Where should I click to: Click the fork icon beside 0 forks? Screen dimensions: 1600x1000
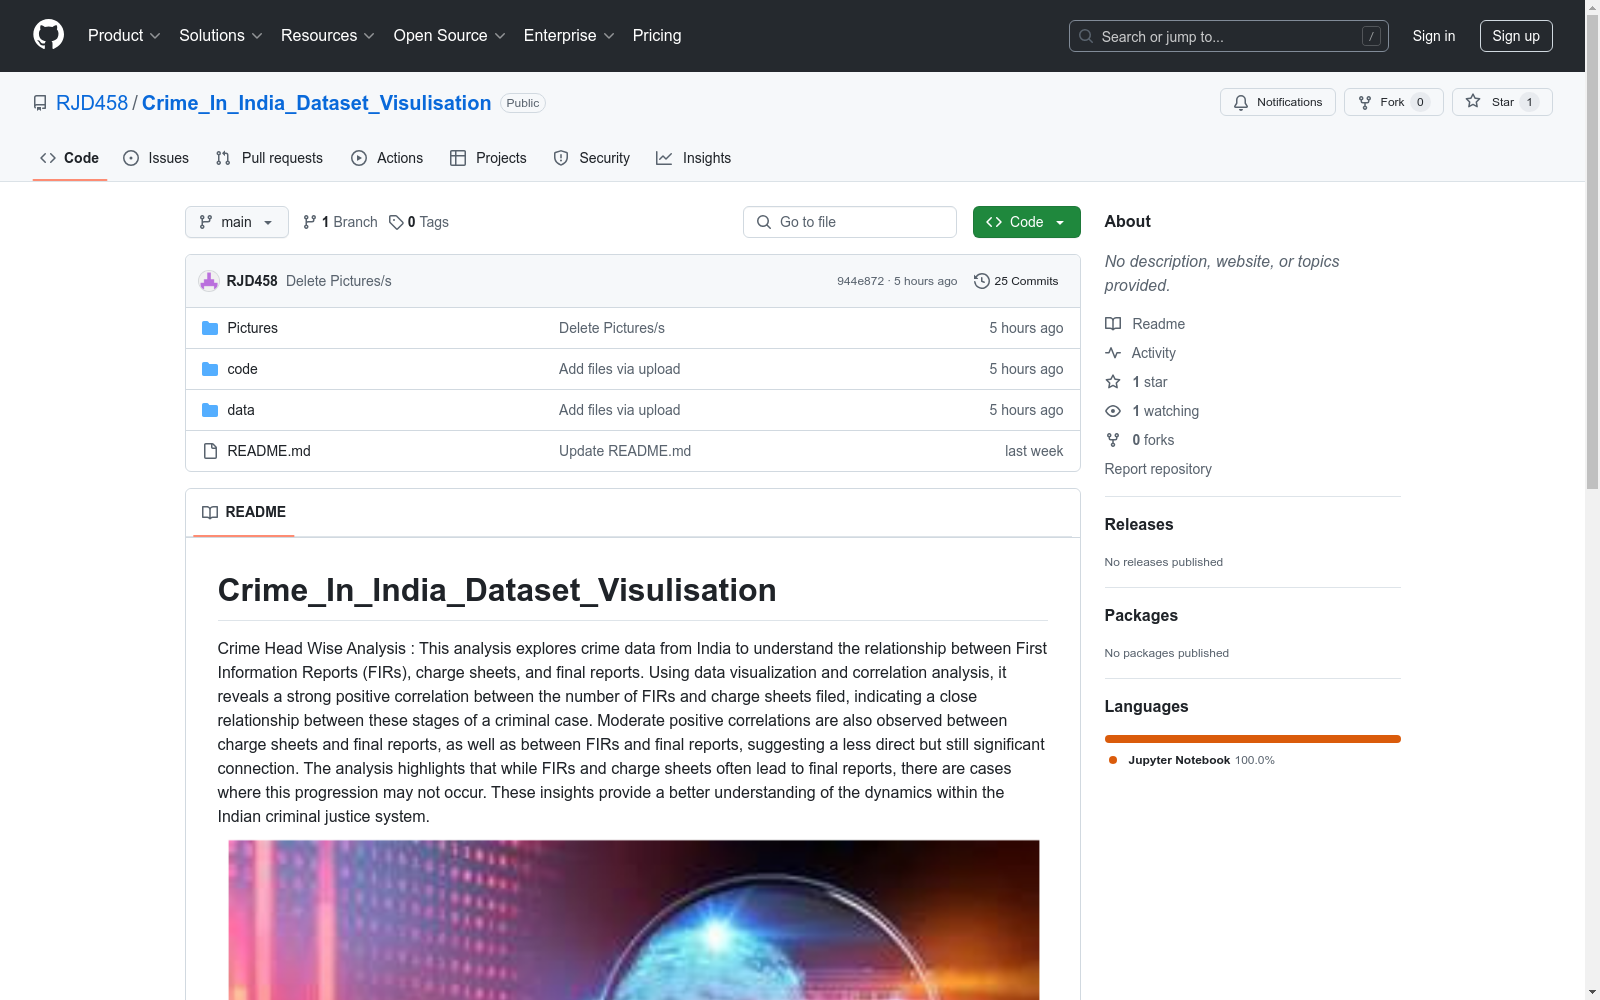click(1113, 440)
